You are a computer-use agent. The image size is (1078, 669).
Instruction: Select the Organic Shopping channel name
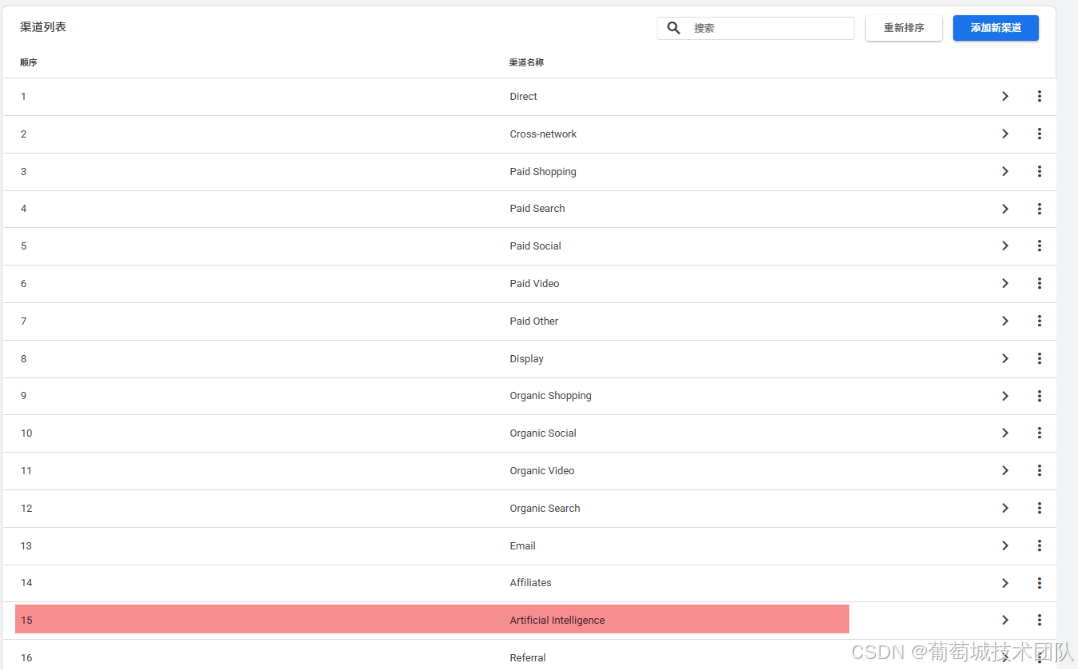pyautogui.click(x=551, y=396)
